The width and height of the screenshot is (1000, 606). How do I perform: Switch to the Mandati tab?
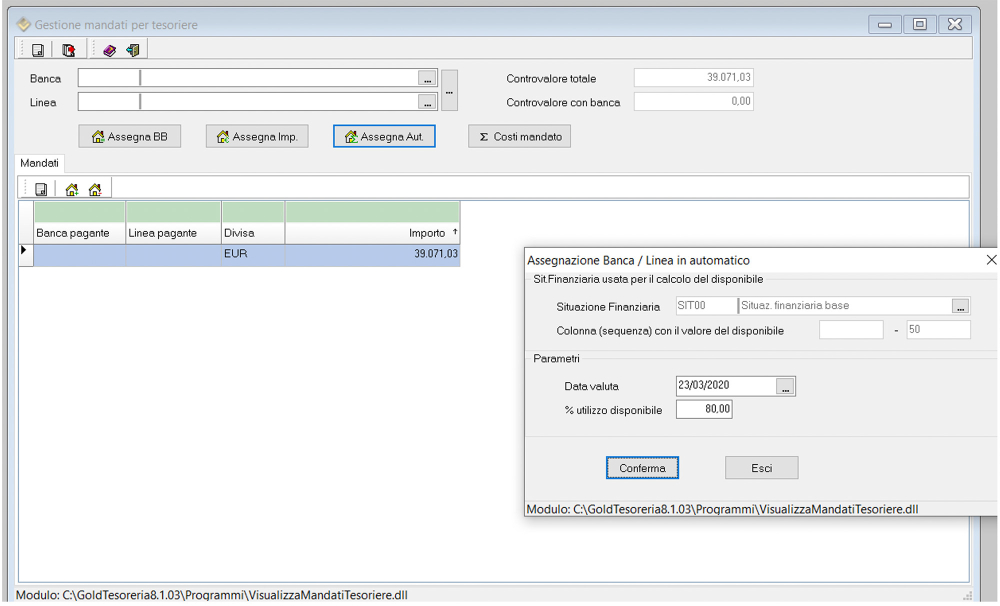[x=40, y=162]
